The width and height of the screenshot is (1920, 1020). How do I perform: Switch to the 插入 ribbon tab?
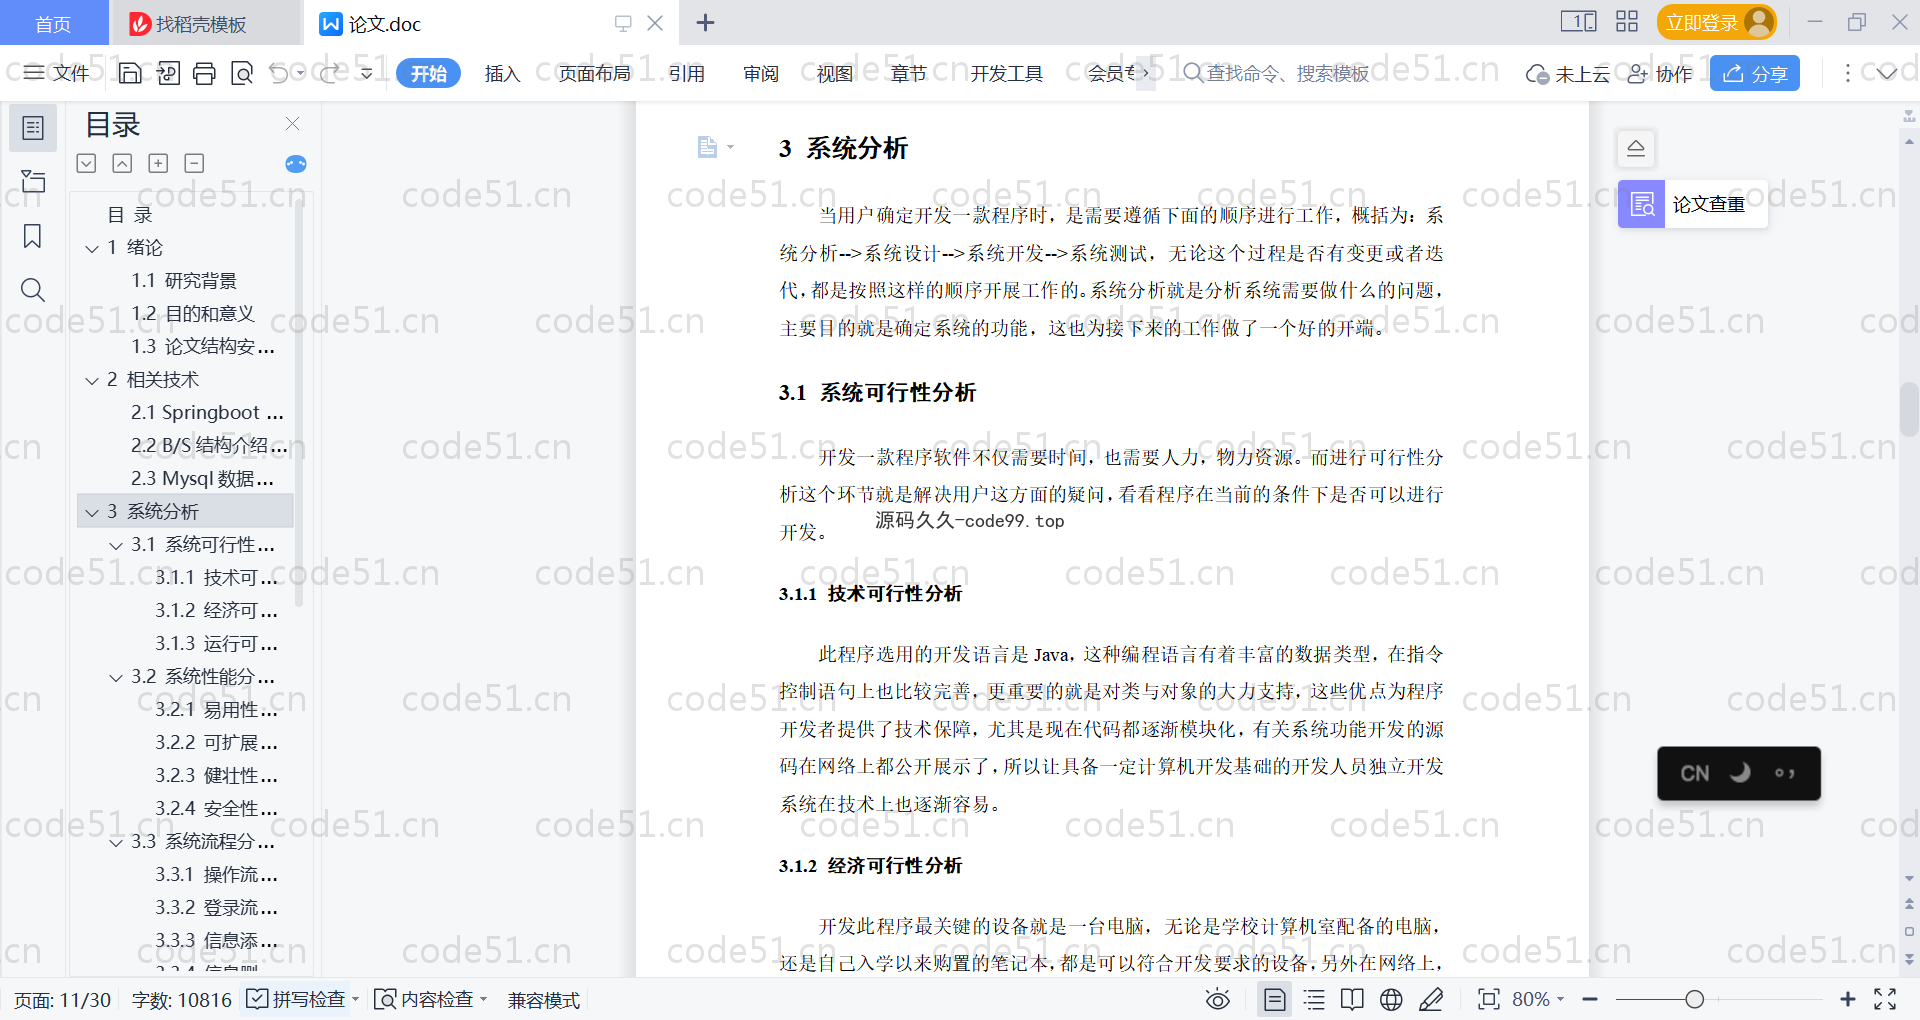point(502,73)
